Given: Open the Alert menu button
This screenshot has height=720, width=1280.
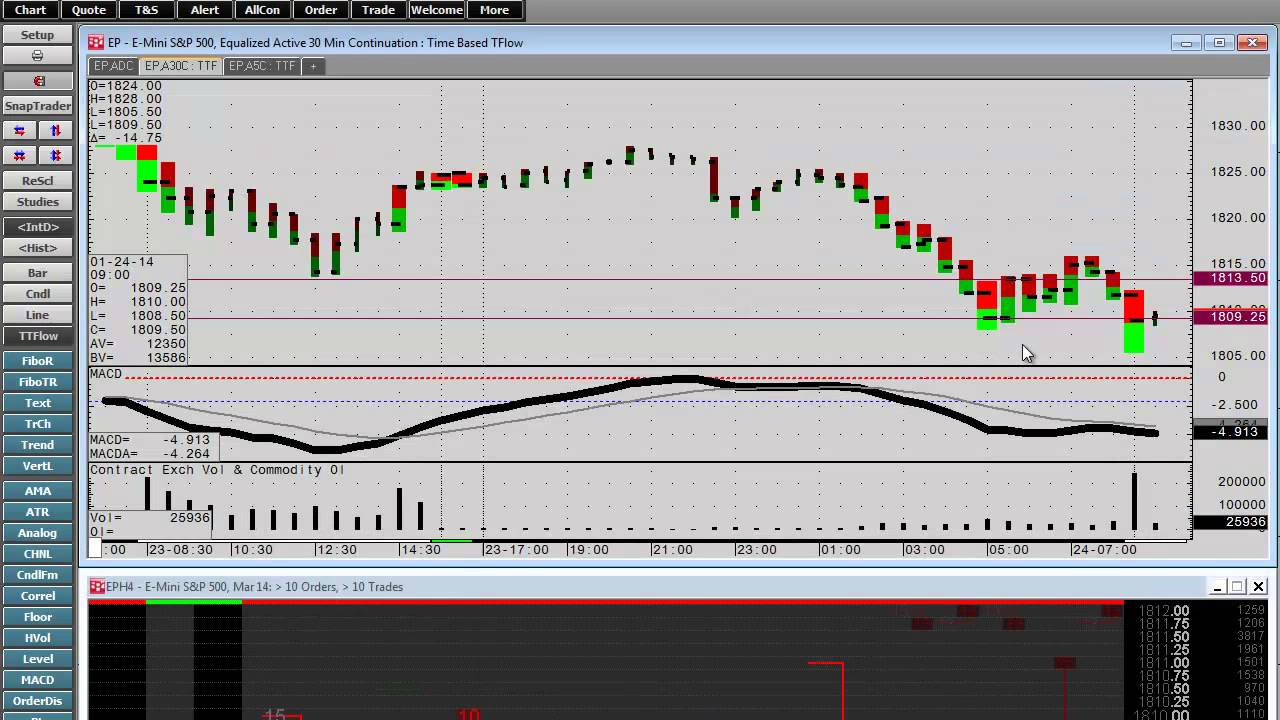Looking at the screenshot, I should click(204, 10).
